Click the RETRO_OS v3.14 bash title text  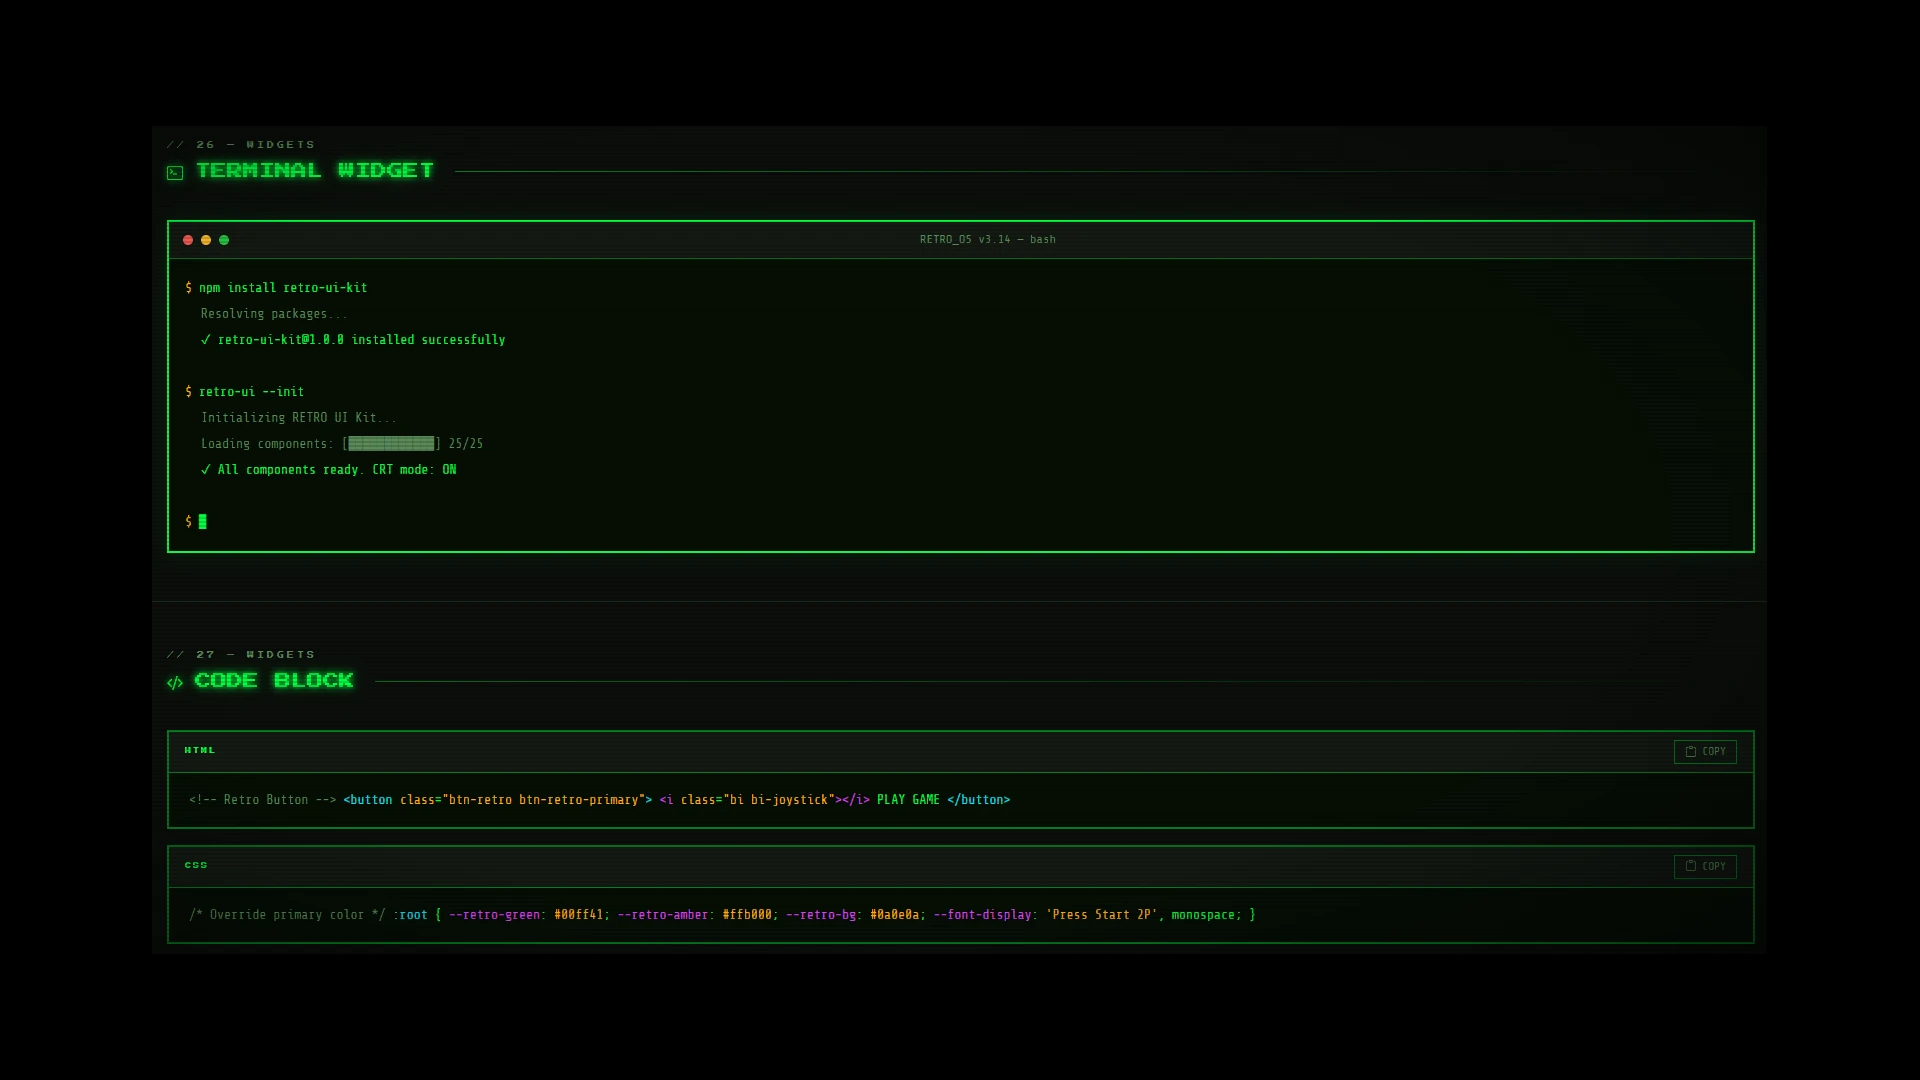tap(988, 240)
